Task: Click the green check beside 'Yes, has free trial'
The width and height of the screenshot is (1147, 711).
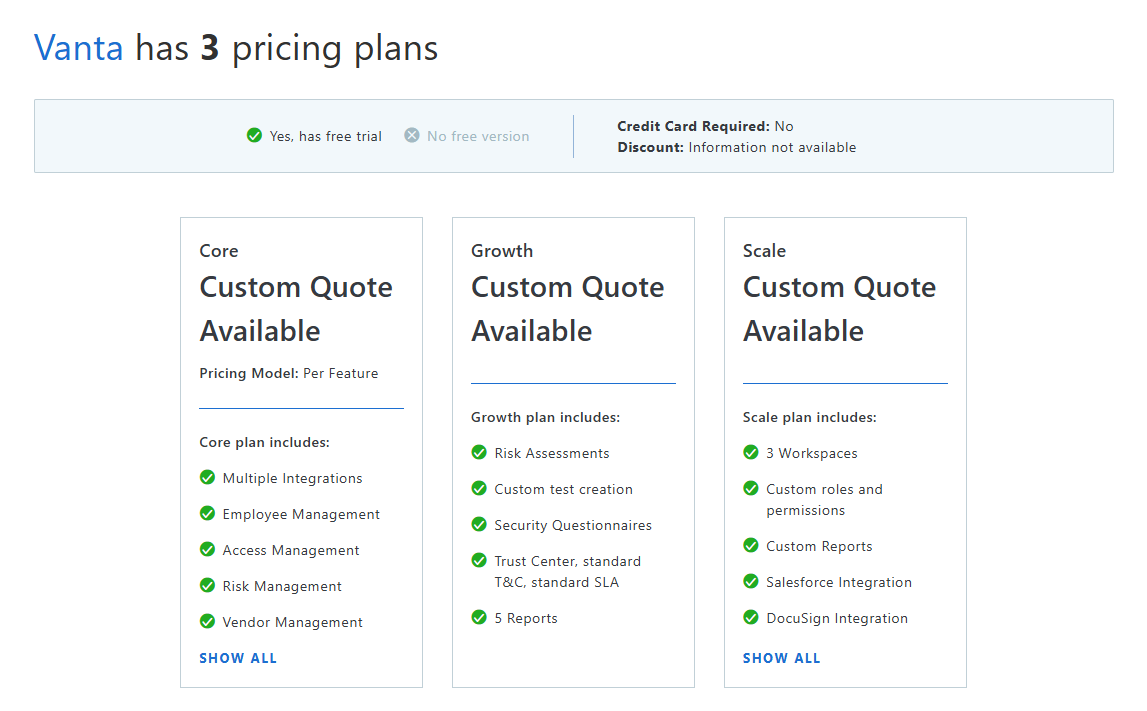Action: (255, 135)
